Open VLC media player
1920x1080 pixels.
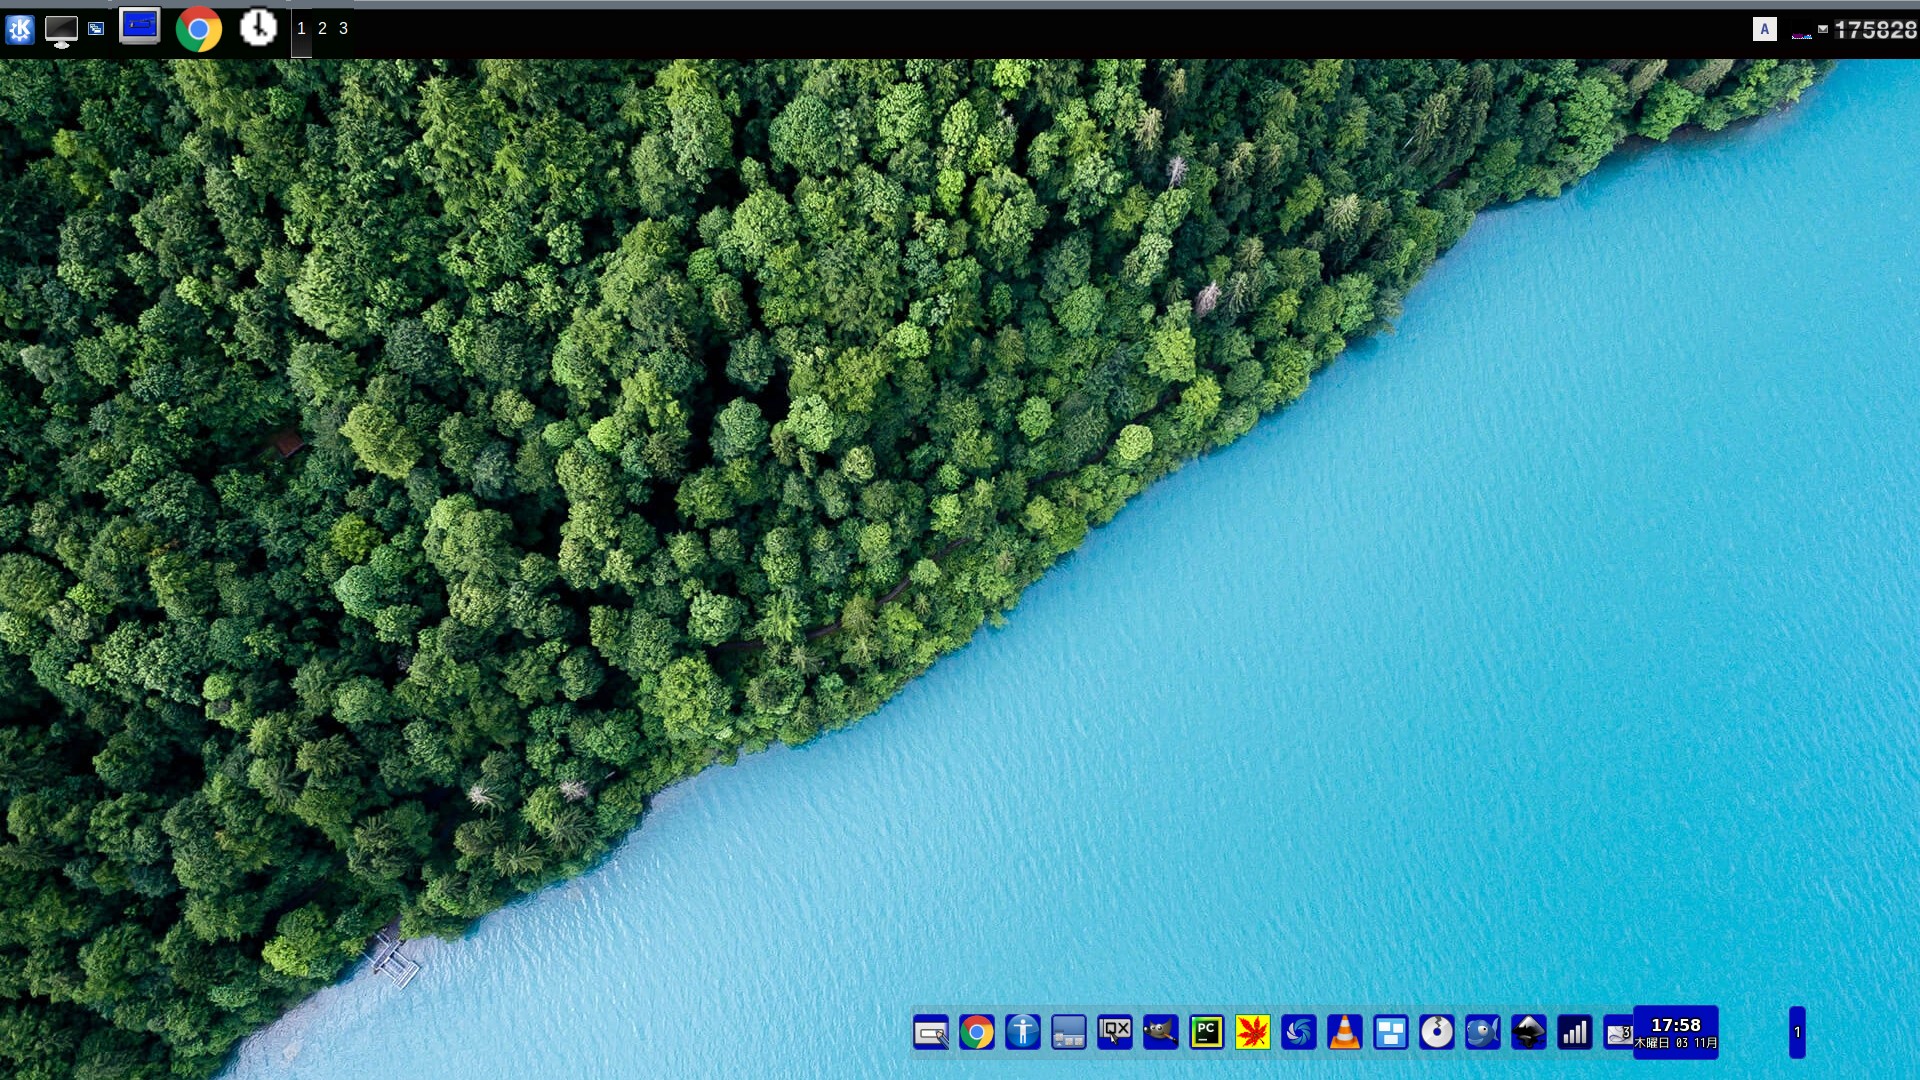[x=1344, y=1033]
